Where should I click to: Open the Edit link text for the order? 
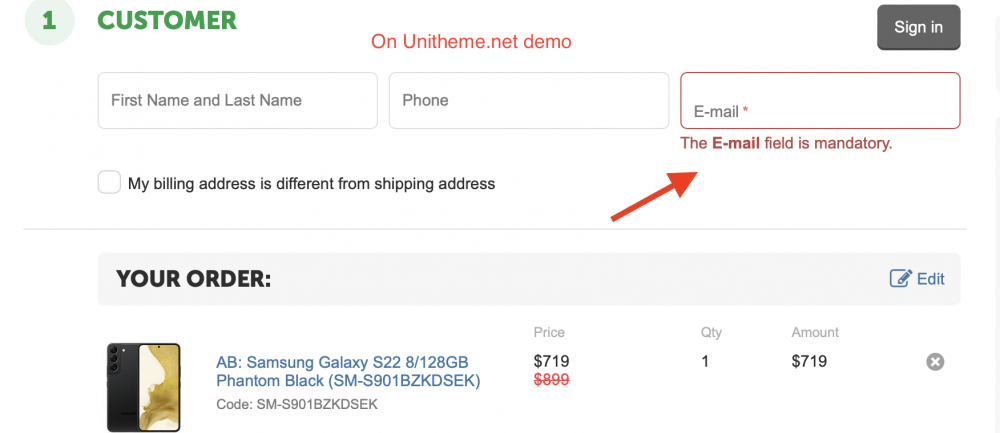930,279
